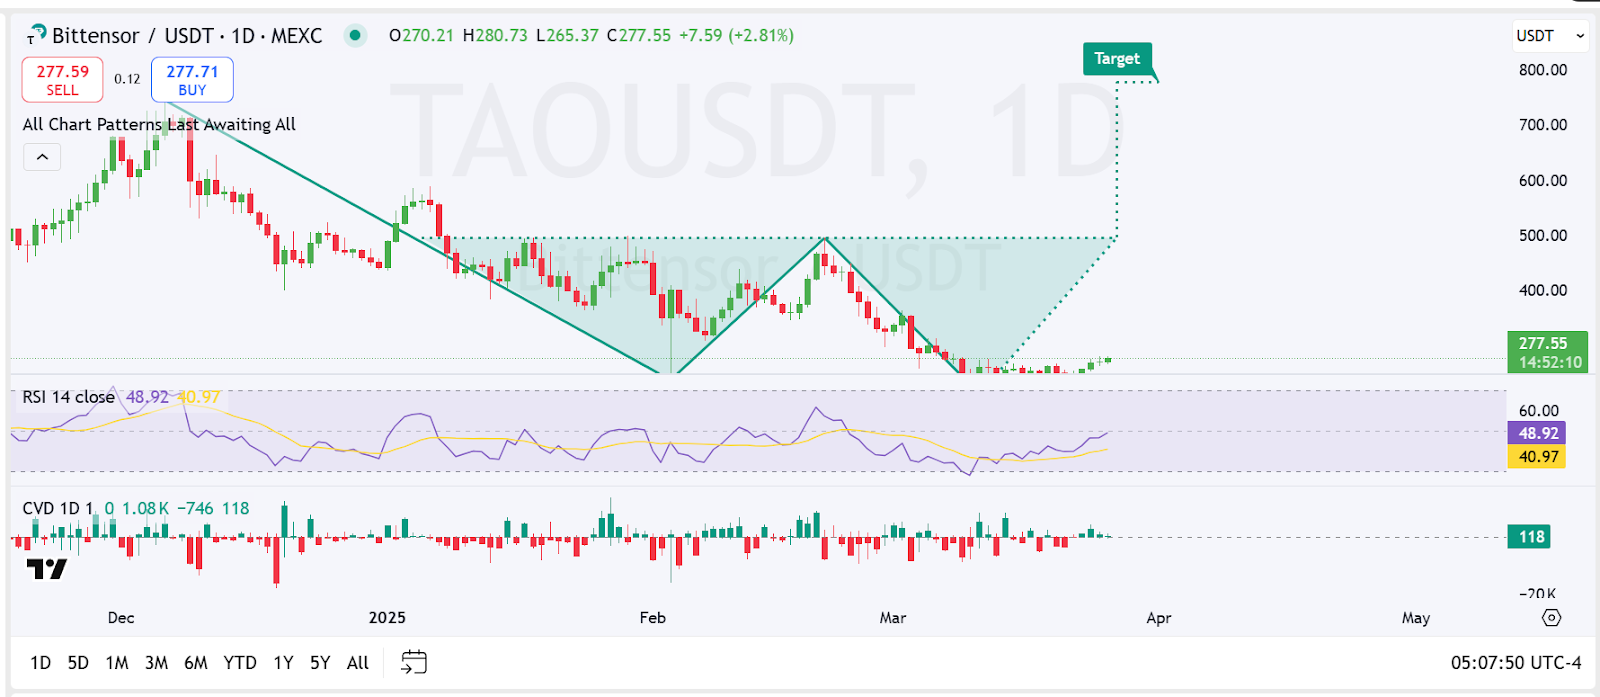Image resolution: width=1600 pixels, height=697 pixels.
Task: Switch to the 3M time range
Action: (x=156, y=663)
